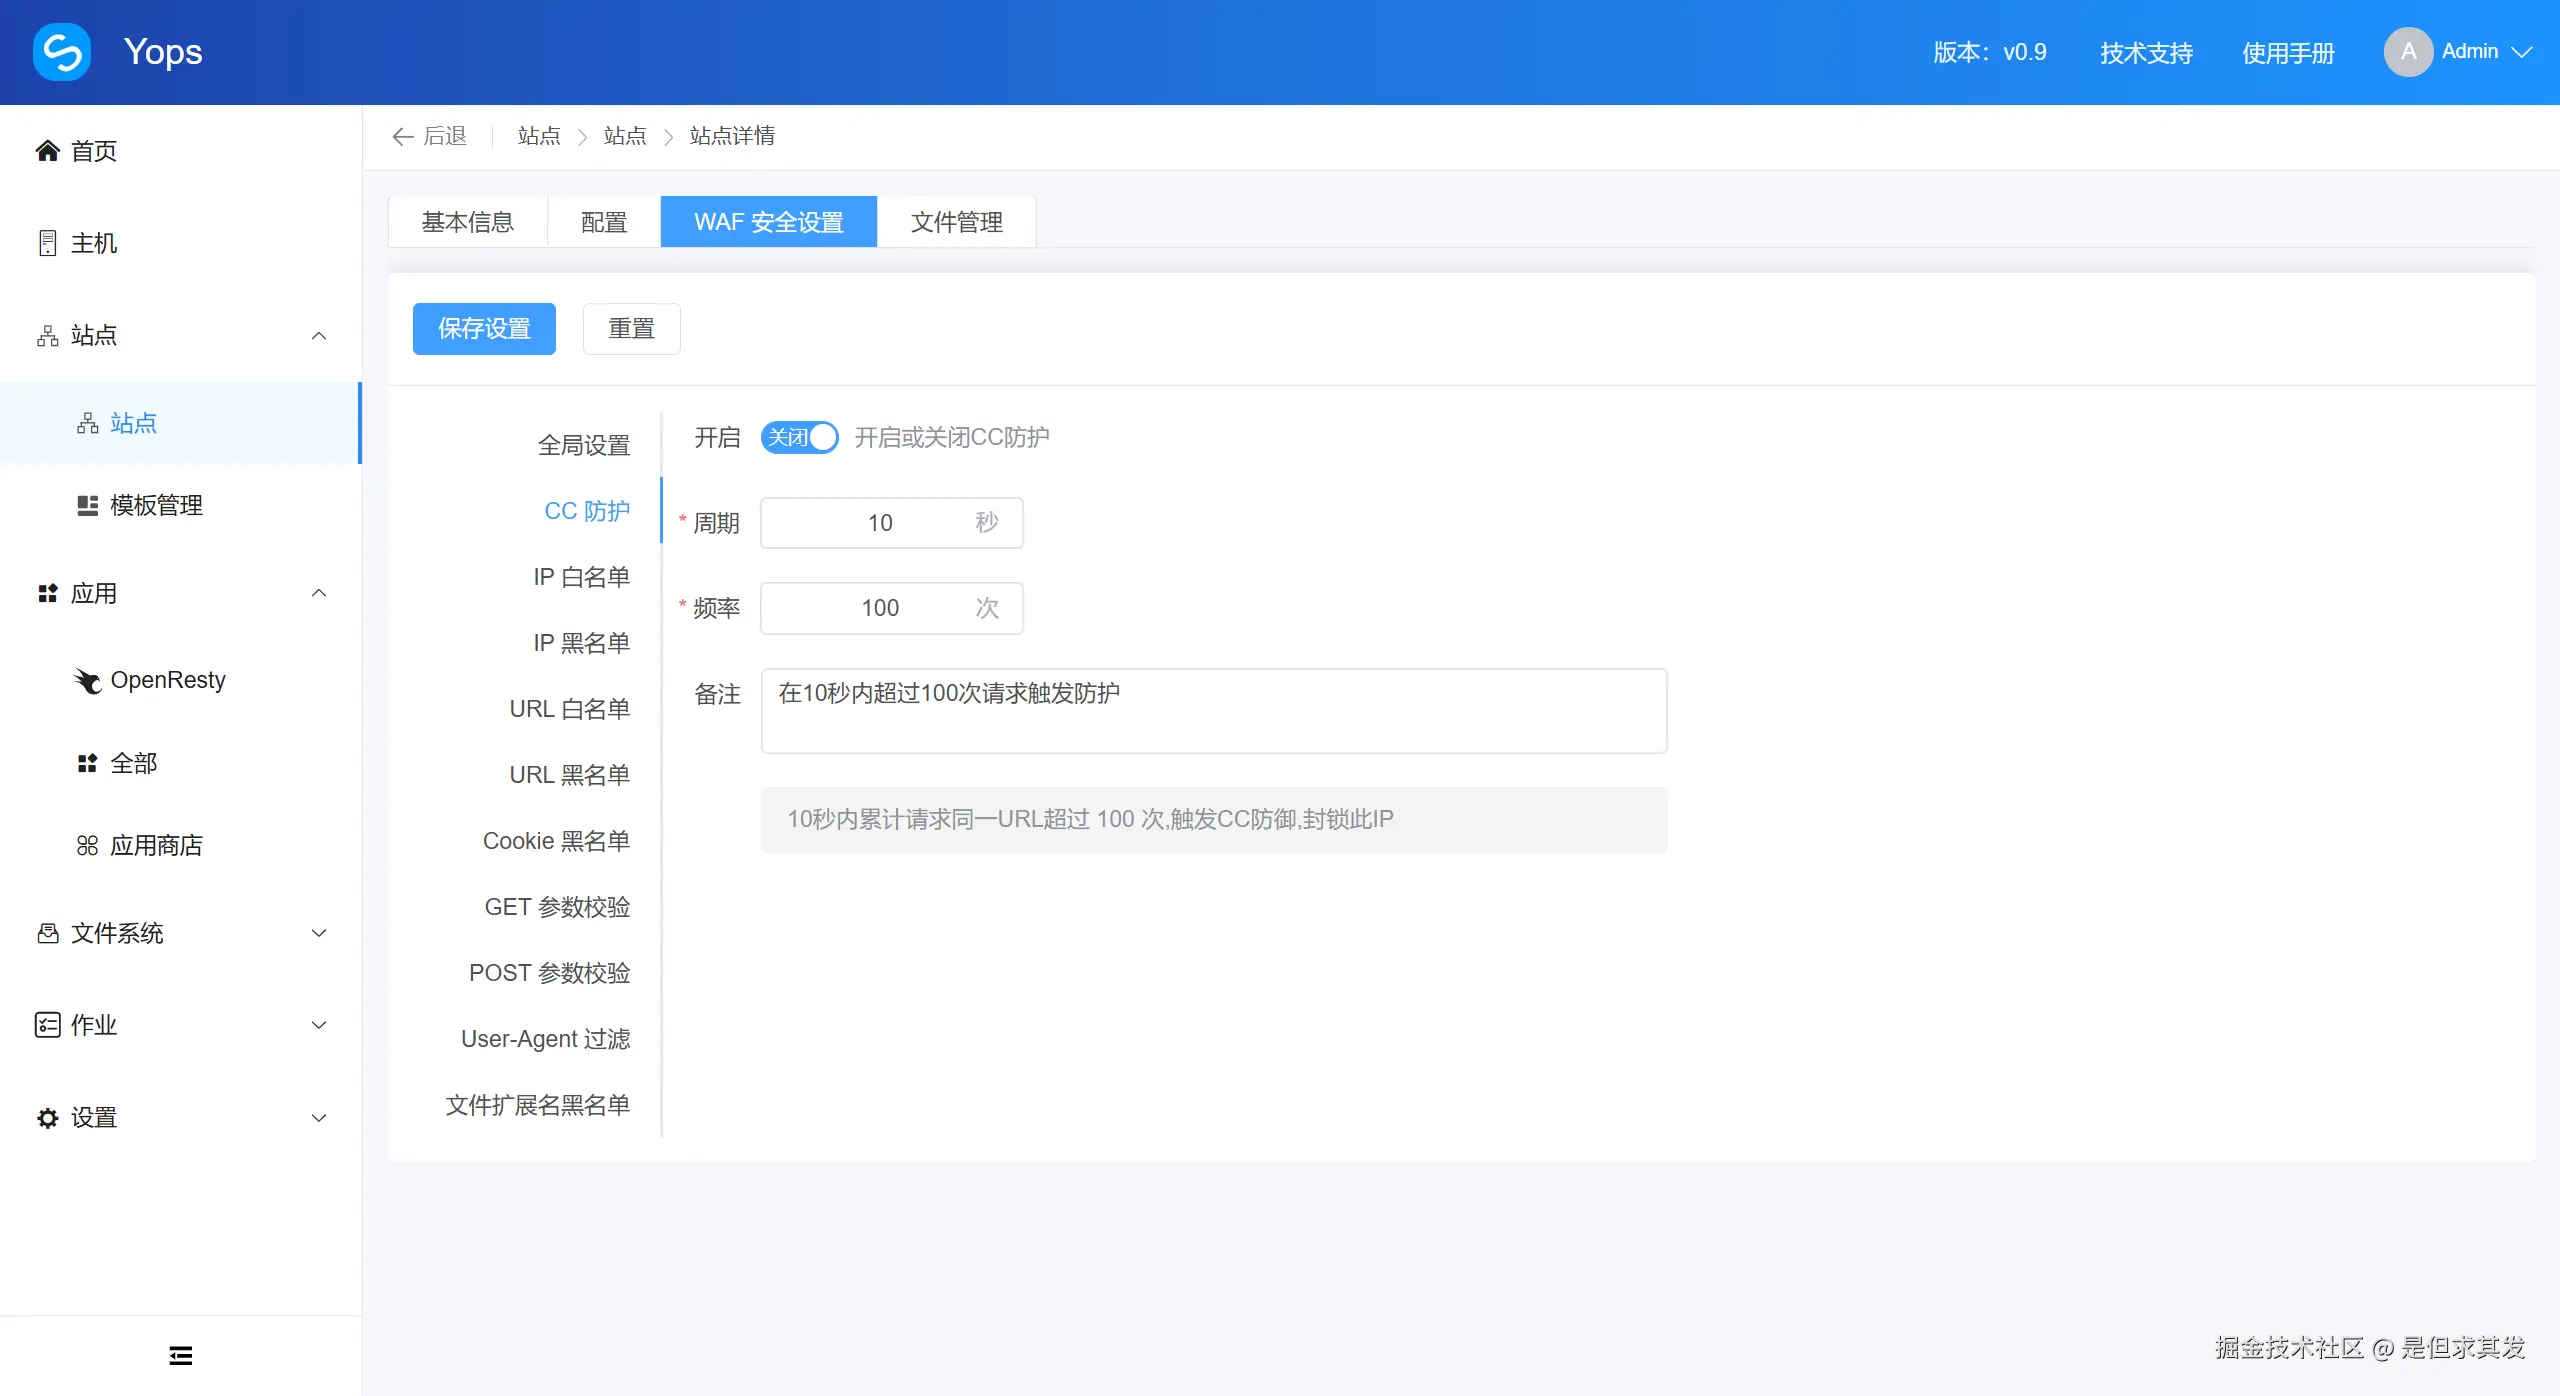2560x1396 pixels.
Task: Click the 应用商店 app store icon
Action: coord(88,846)
